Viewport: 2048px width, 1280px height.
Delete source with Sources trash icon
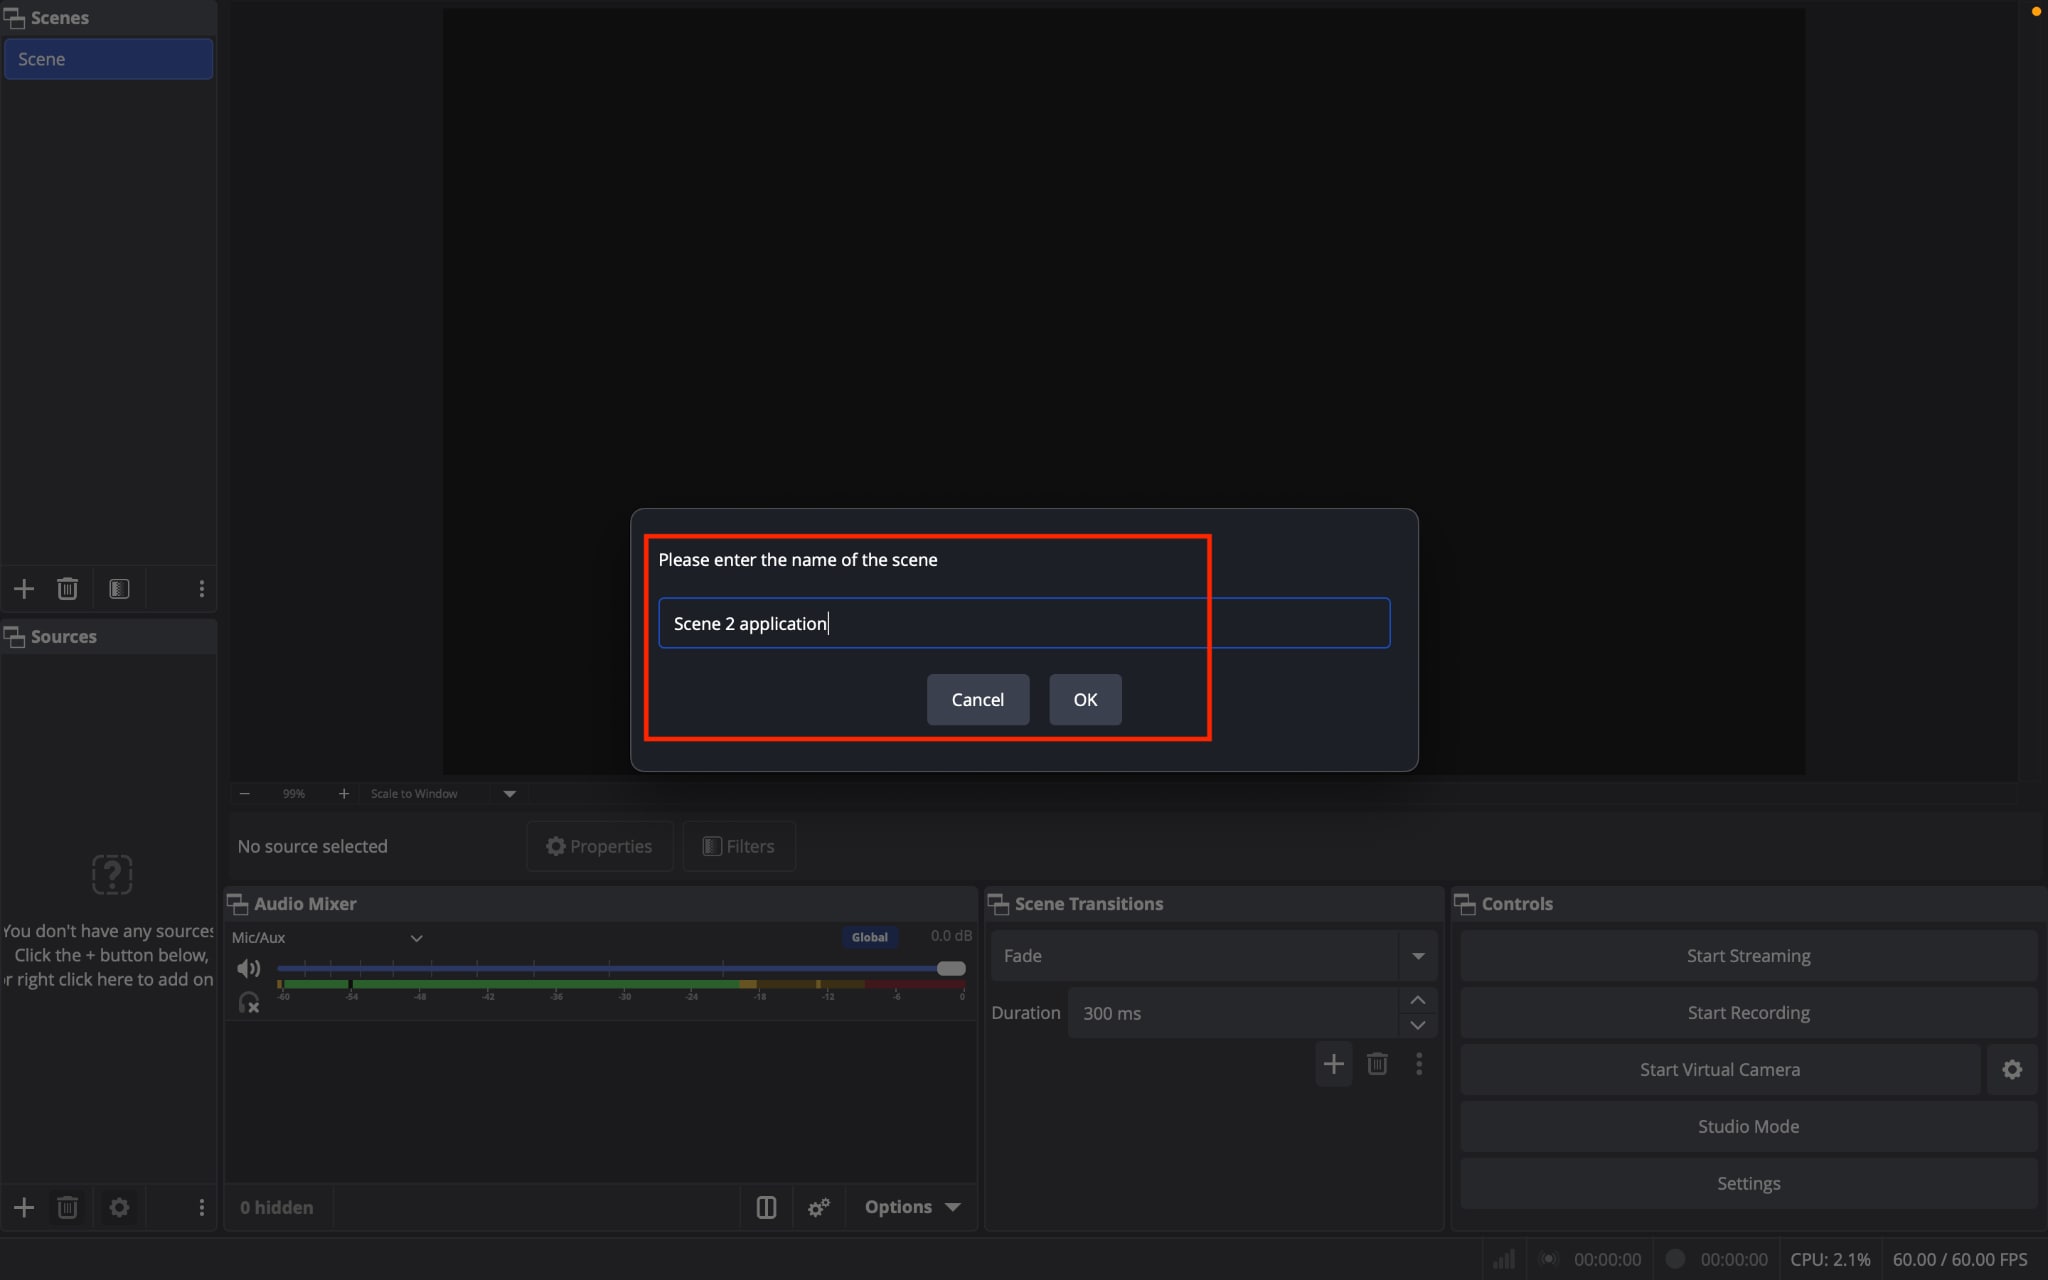pyautogui.click(x=67, y=1207)
